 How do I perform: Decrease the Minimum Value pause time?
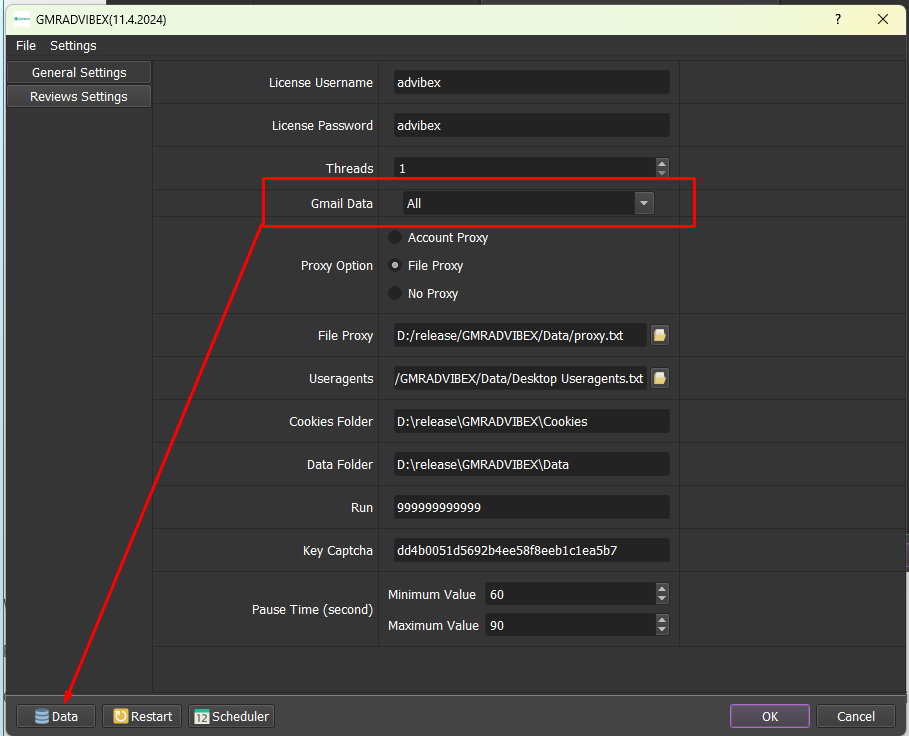click(x=662, y=599)
